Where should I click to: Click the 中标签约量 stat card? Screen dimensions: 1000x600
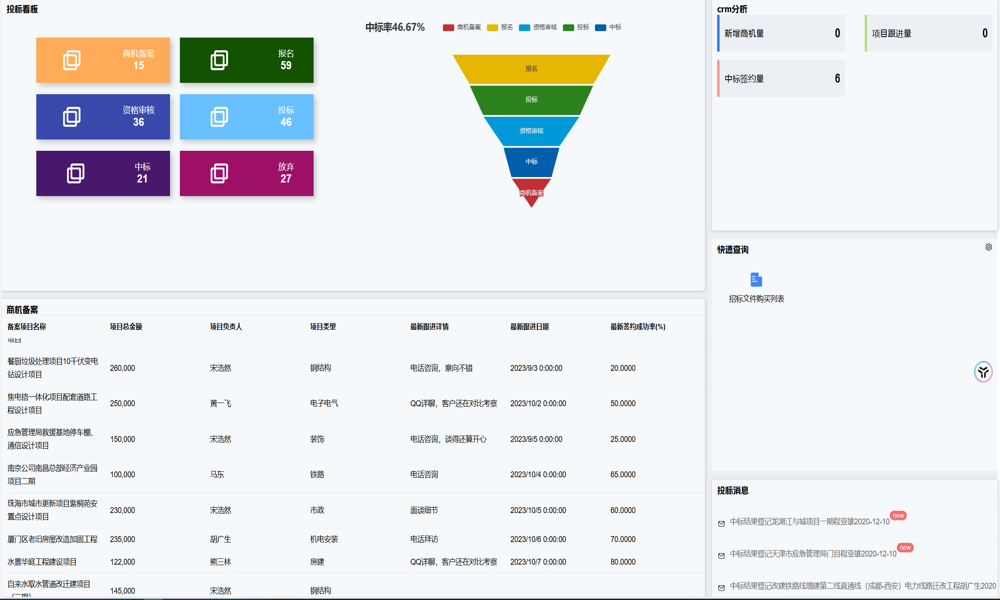(781, 79)
